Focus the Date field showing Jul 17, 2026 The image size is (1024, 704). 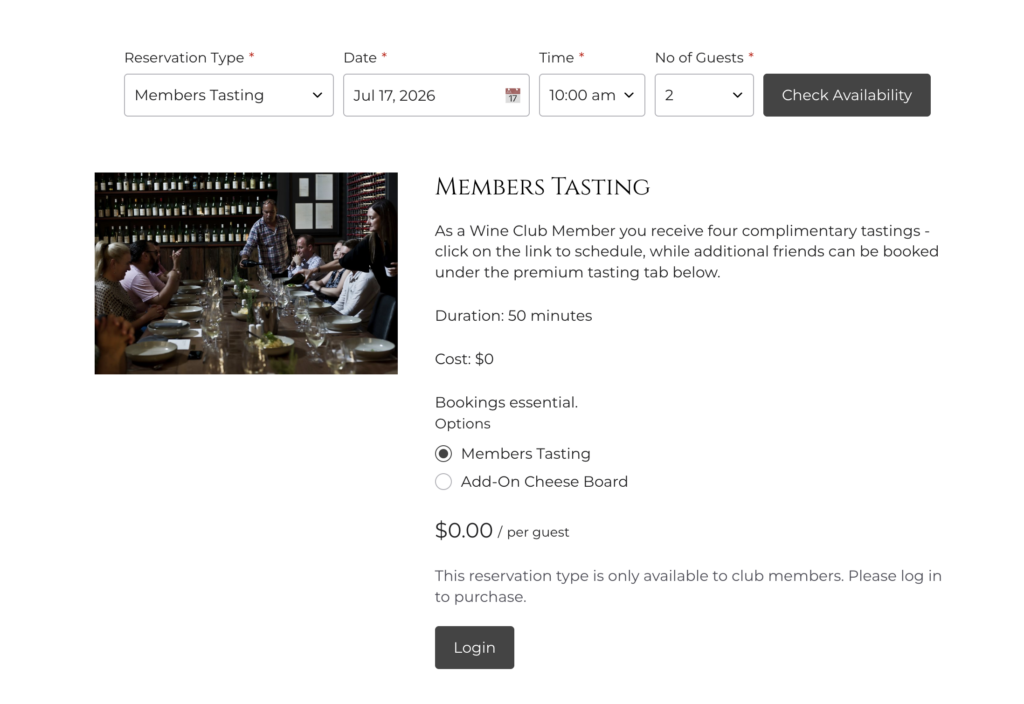[x=436, y=95]
